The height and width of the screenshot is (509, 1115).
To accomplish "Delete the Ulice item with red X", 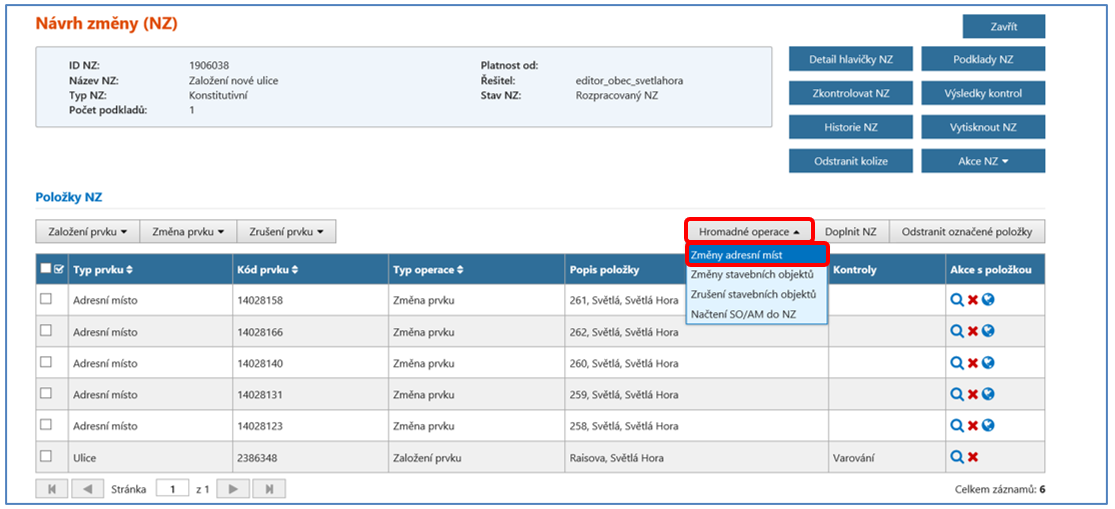I will click(972, 457).
